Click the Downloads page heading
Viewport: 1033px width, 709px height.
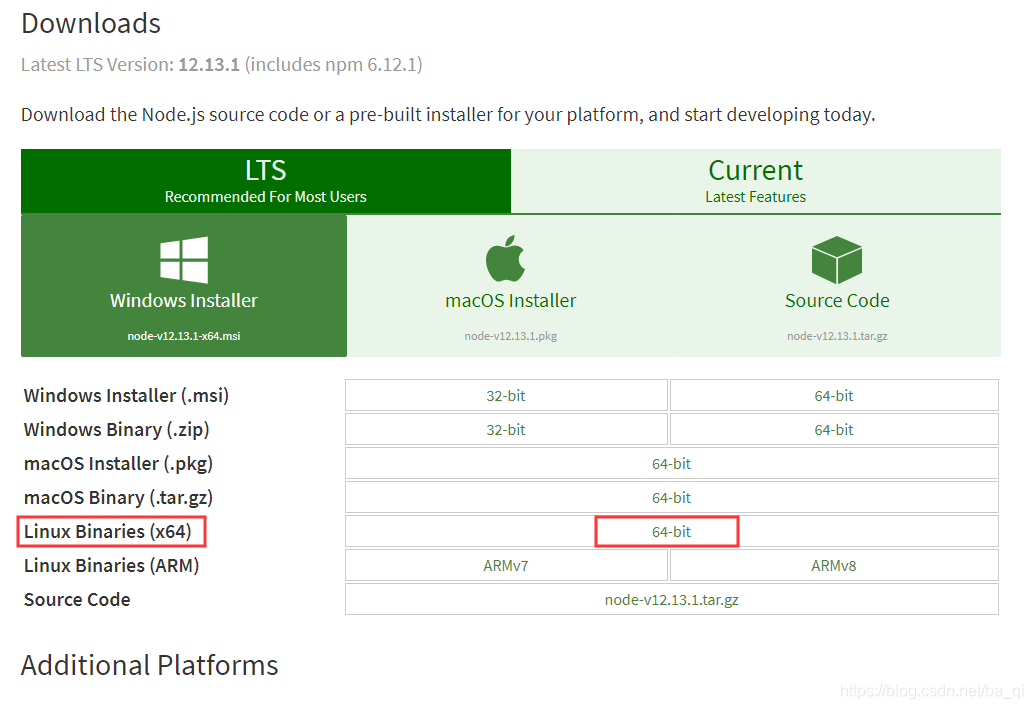pos(91,24)
